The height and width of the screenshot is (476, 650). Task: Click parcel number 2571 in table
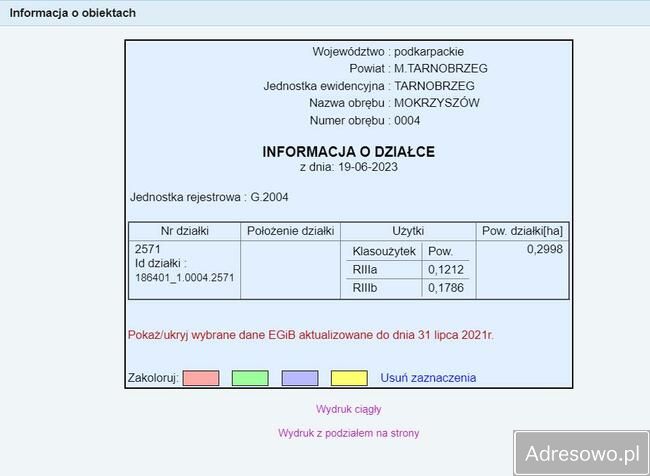147,249
